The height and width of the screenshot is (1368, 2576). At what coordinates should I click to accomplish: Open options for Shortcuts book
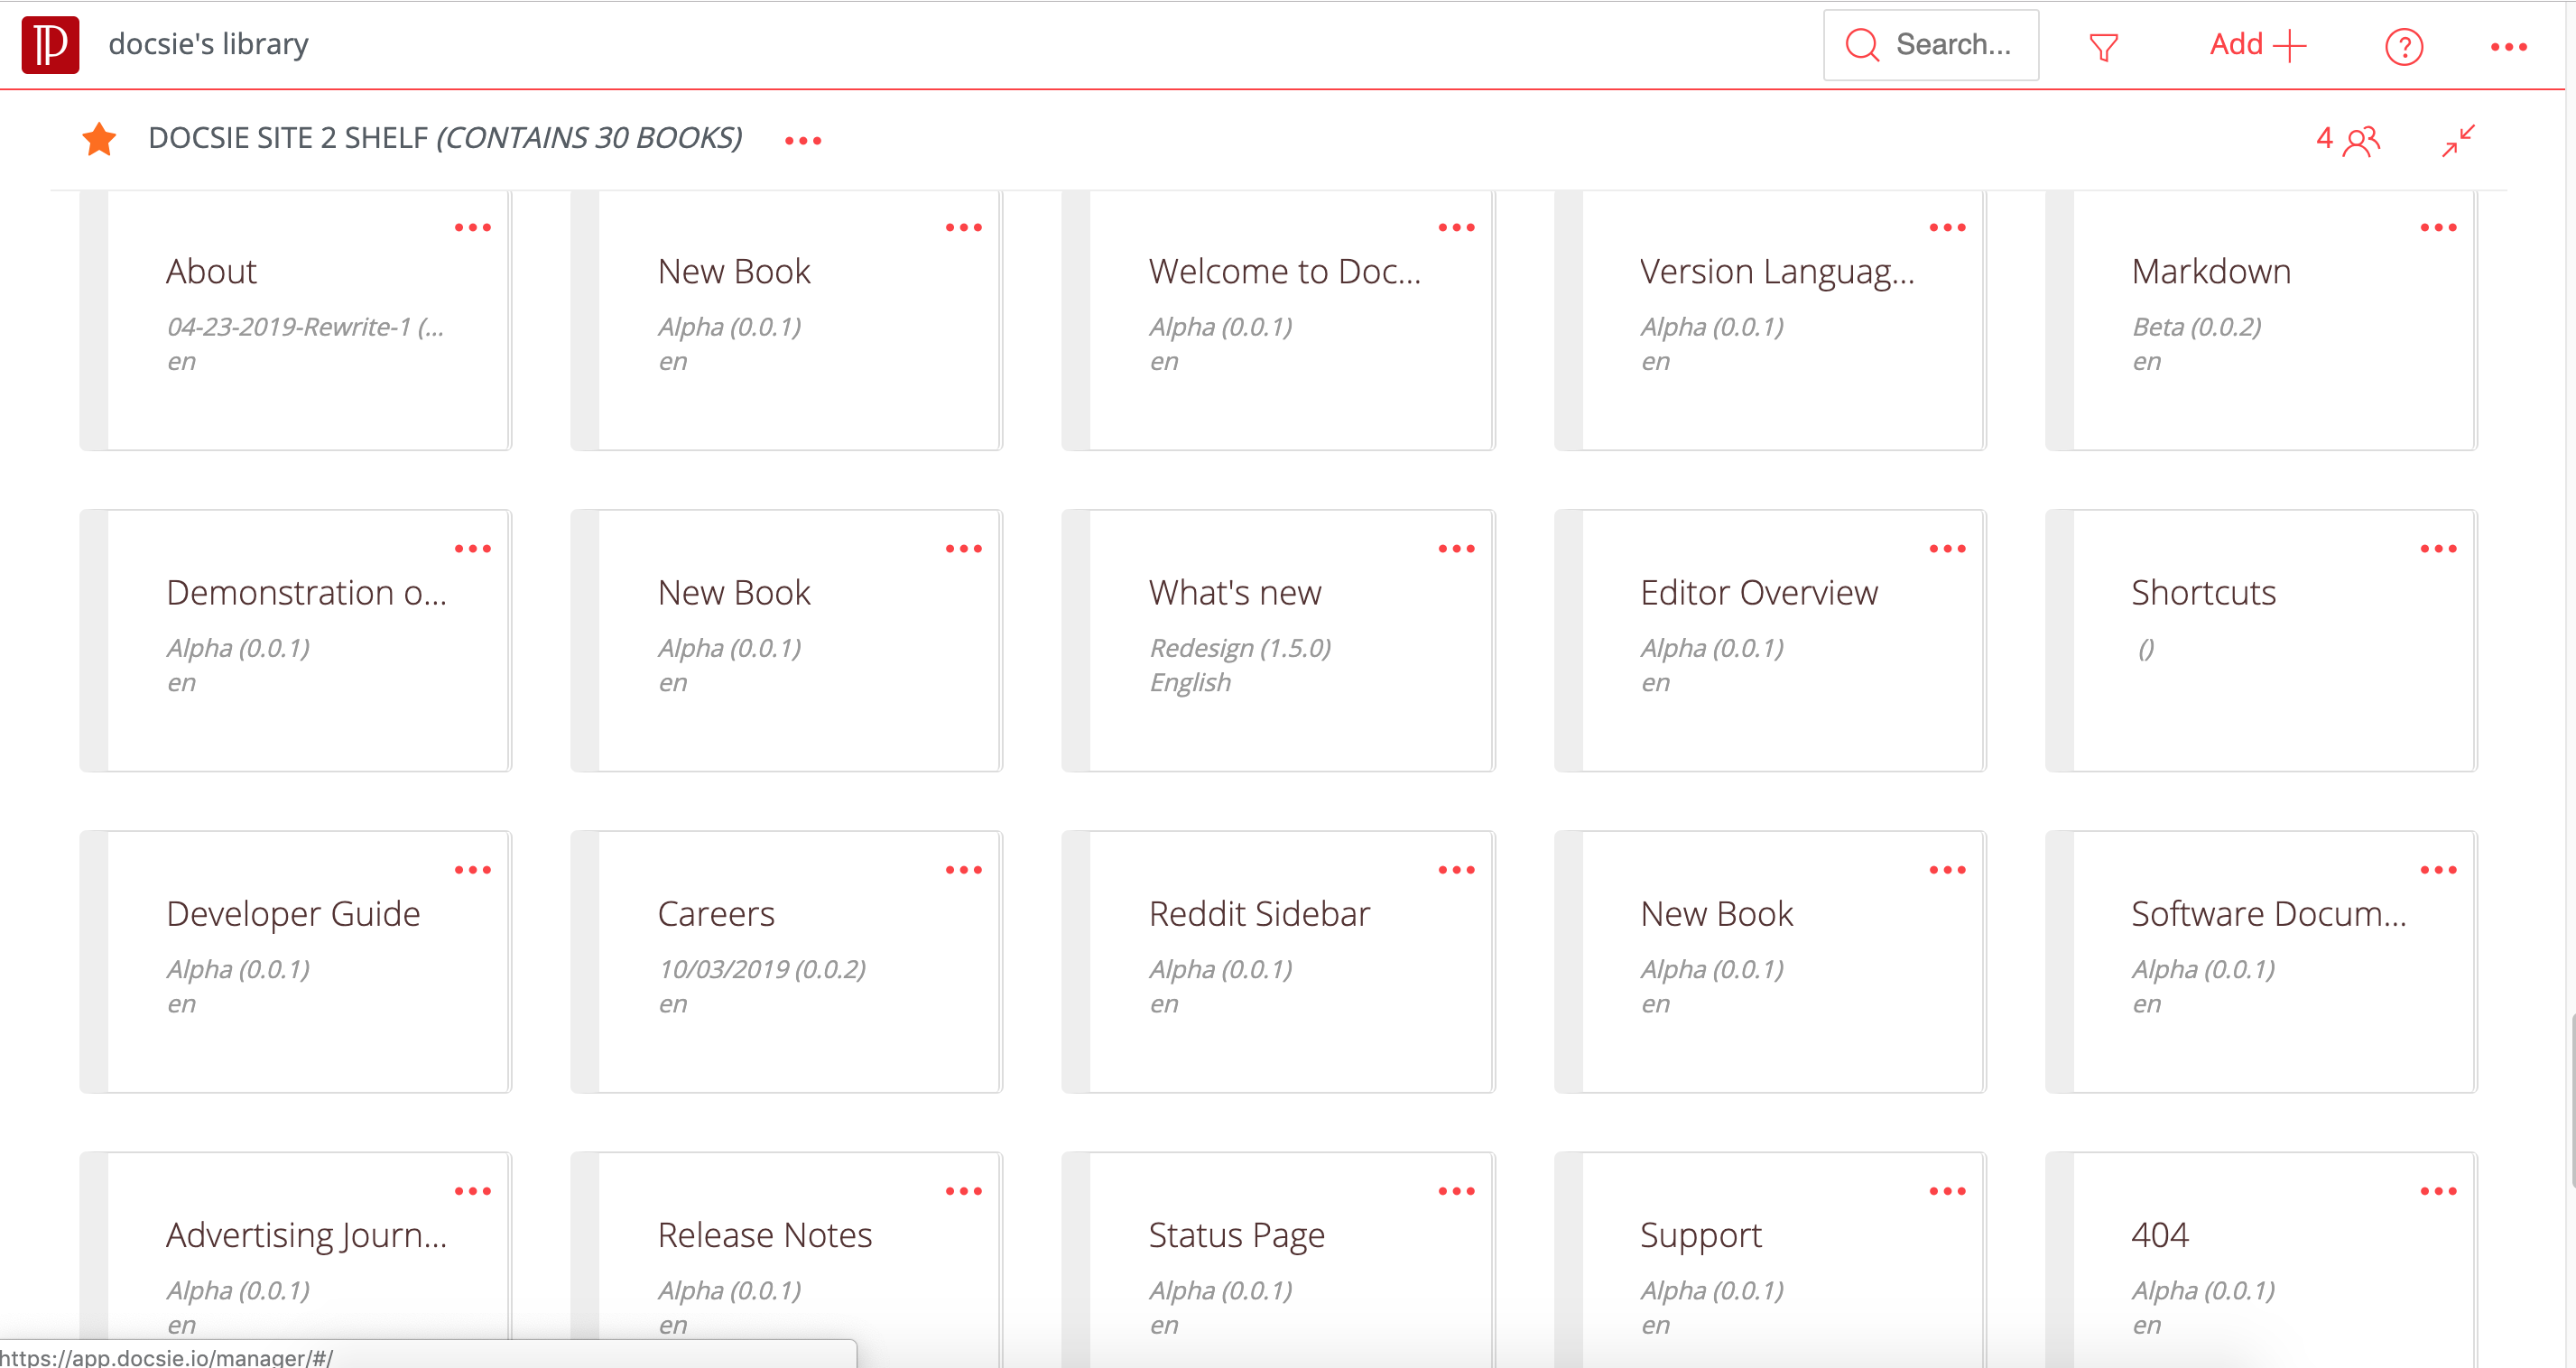(x=2438, y=549)
